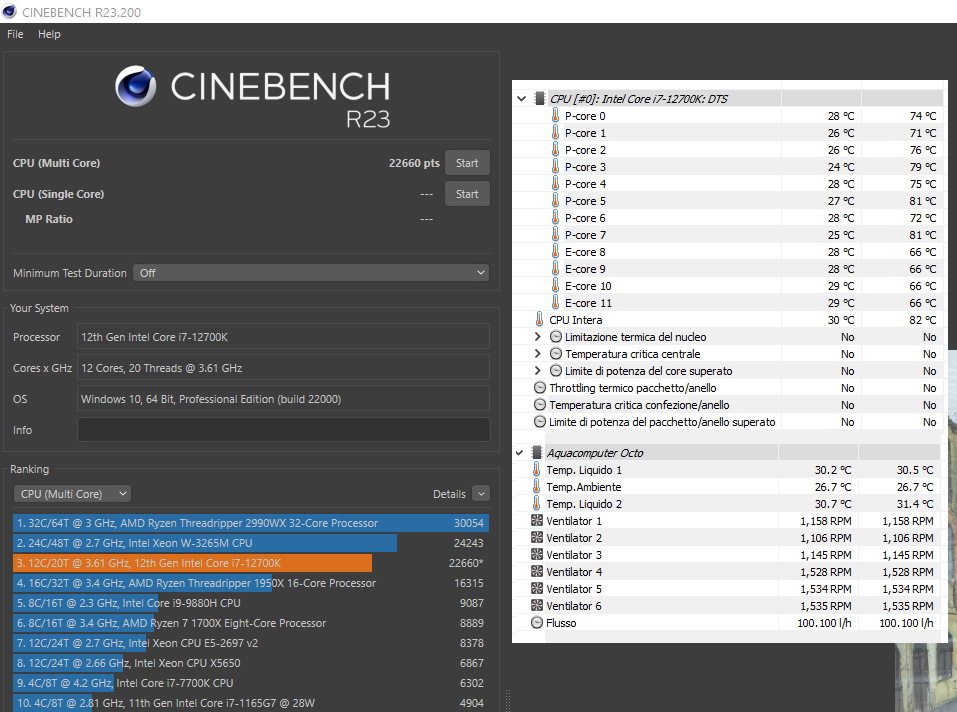
Task: Open the CPU (Multi Core) ranking dropdown
Action: 72,494
